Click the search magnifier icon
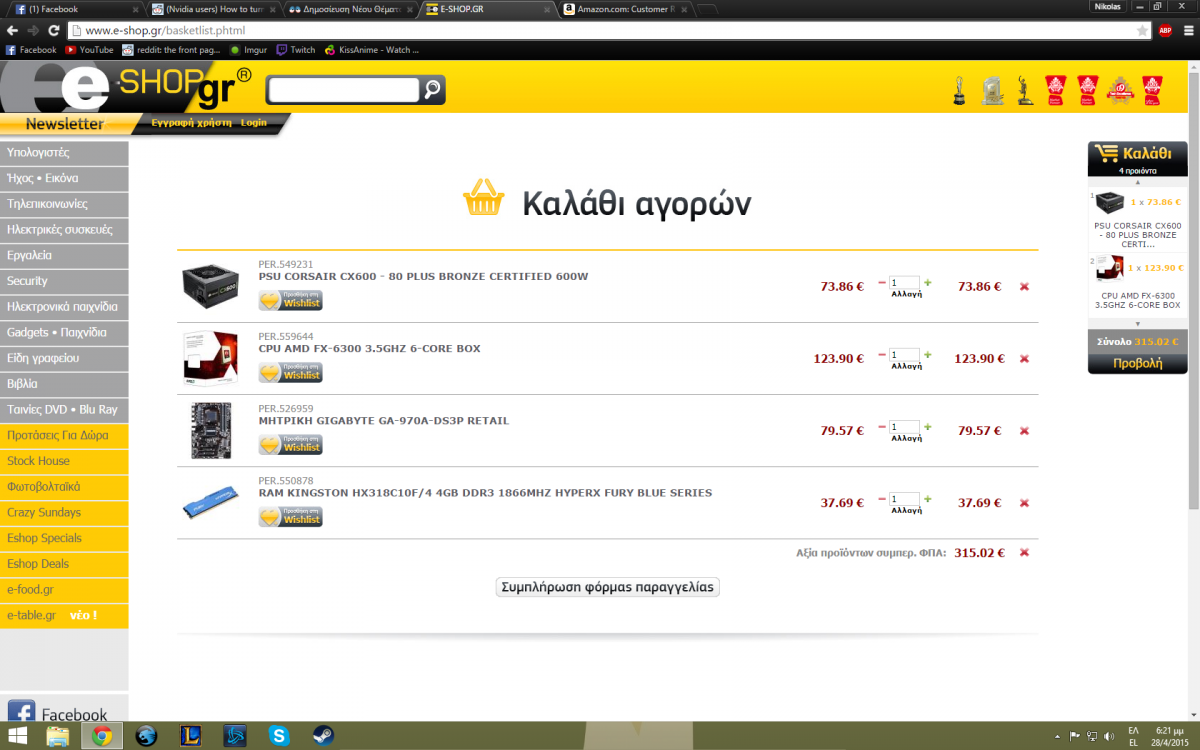 pyautogui.click(x=432, y=90)
